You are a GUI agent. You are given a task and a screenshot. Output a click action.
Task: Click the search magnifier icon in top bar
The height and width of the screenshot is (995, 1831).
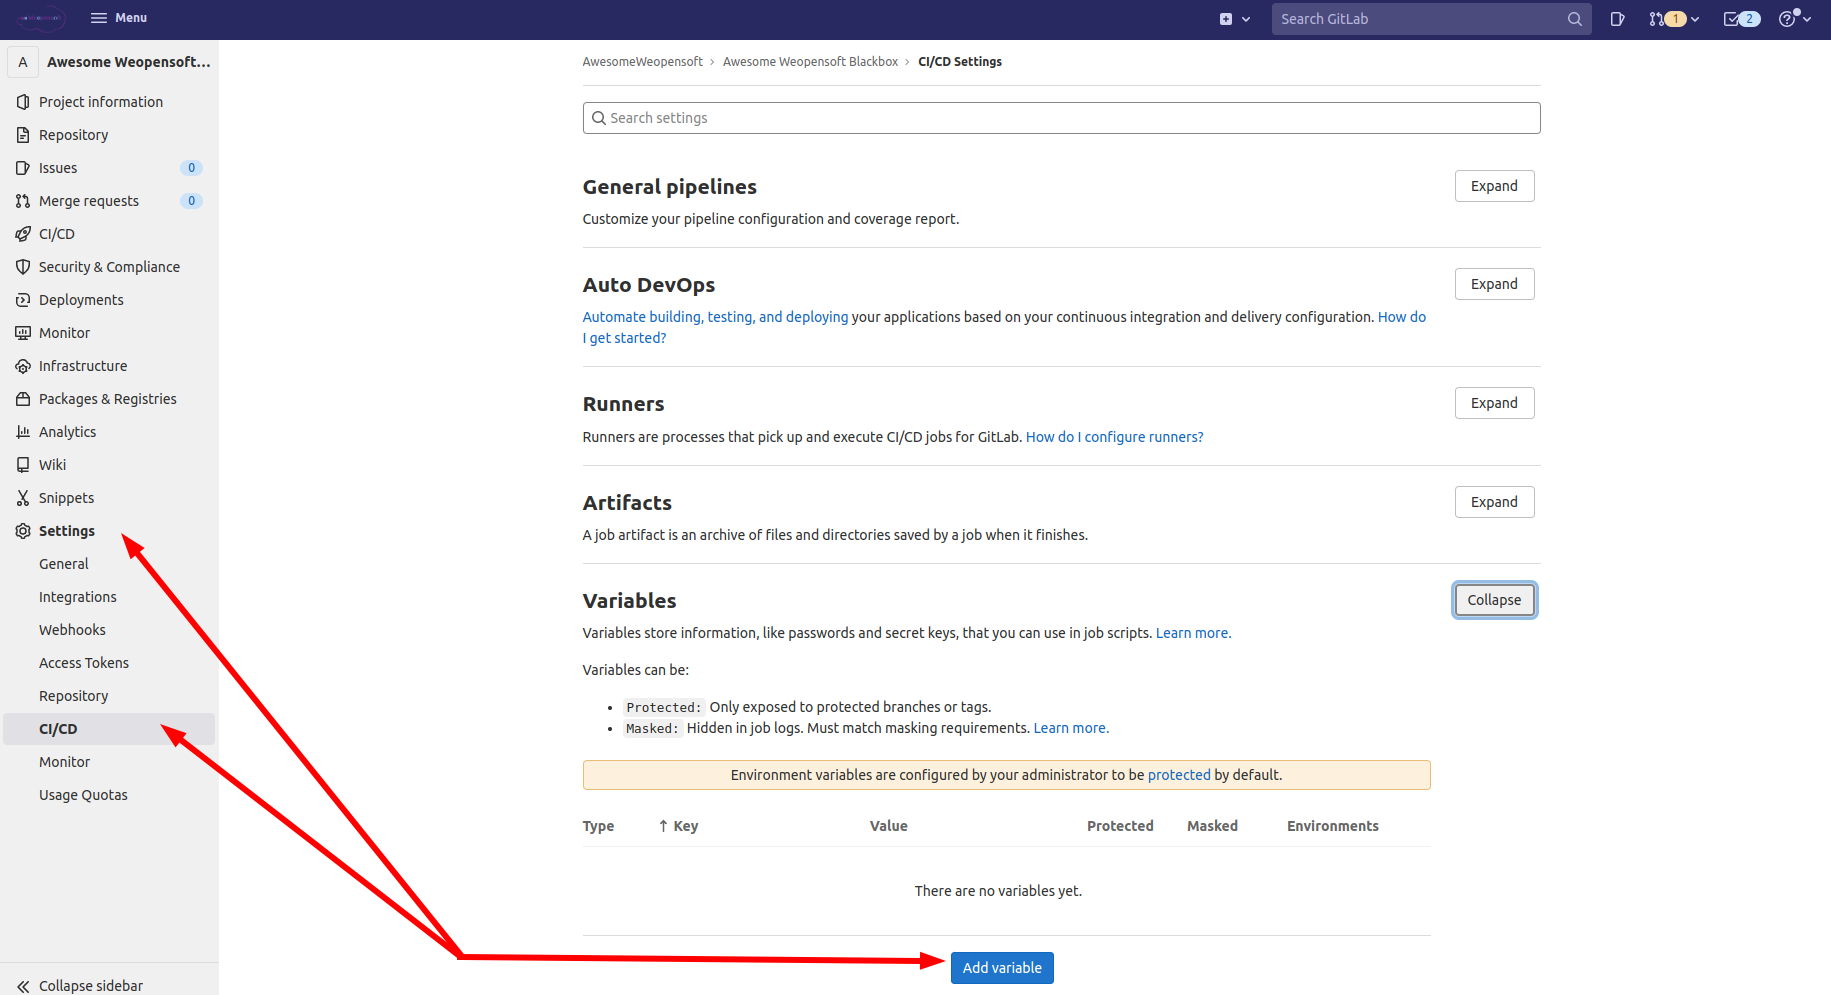(1574, 19)
